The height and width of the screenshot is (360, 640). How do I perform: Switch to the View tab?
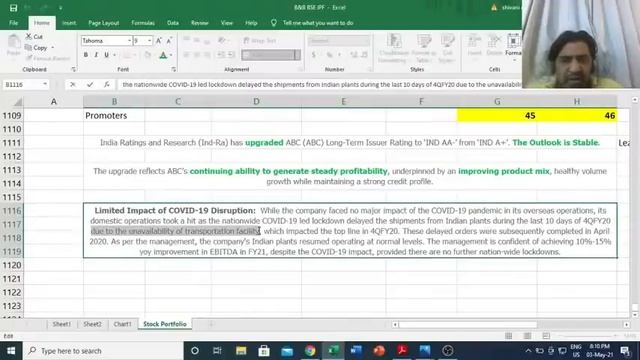227,23
